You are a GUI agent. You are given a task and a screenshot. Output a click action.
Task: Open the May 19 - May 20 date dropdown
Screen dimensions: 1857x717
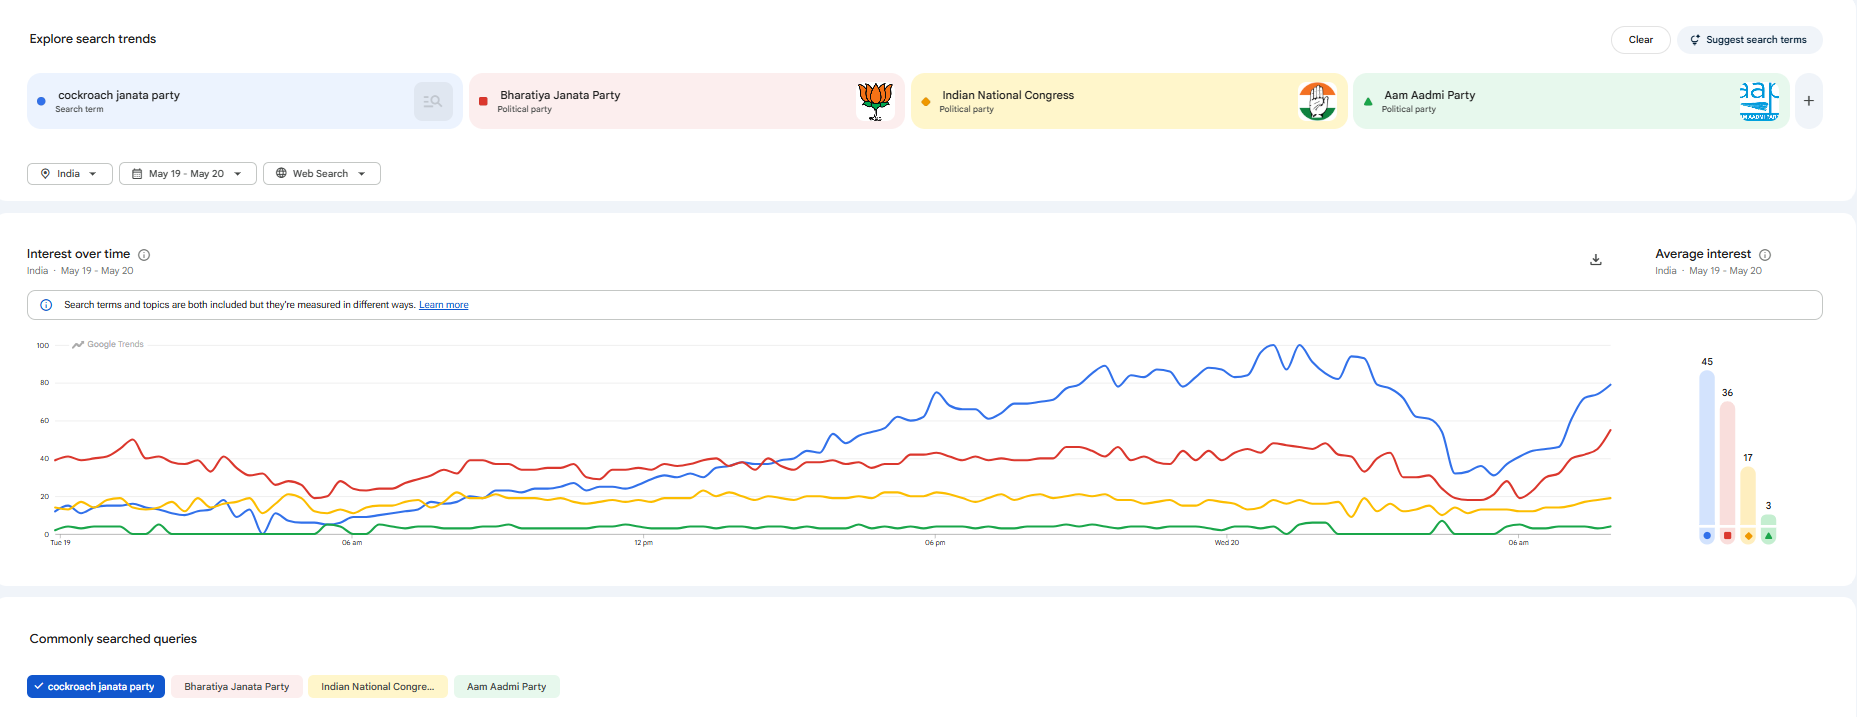tap(188, 174)
